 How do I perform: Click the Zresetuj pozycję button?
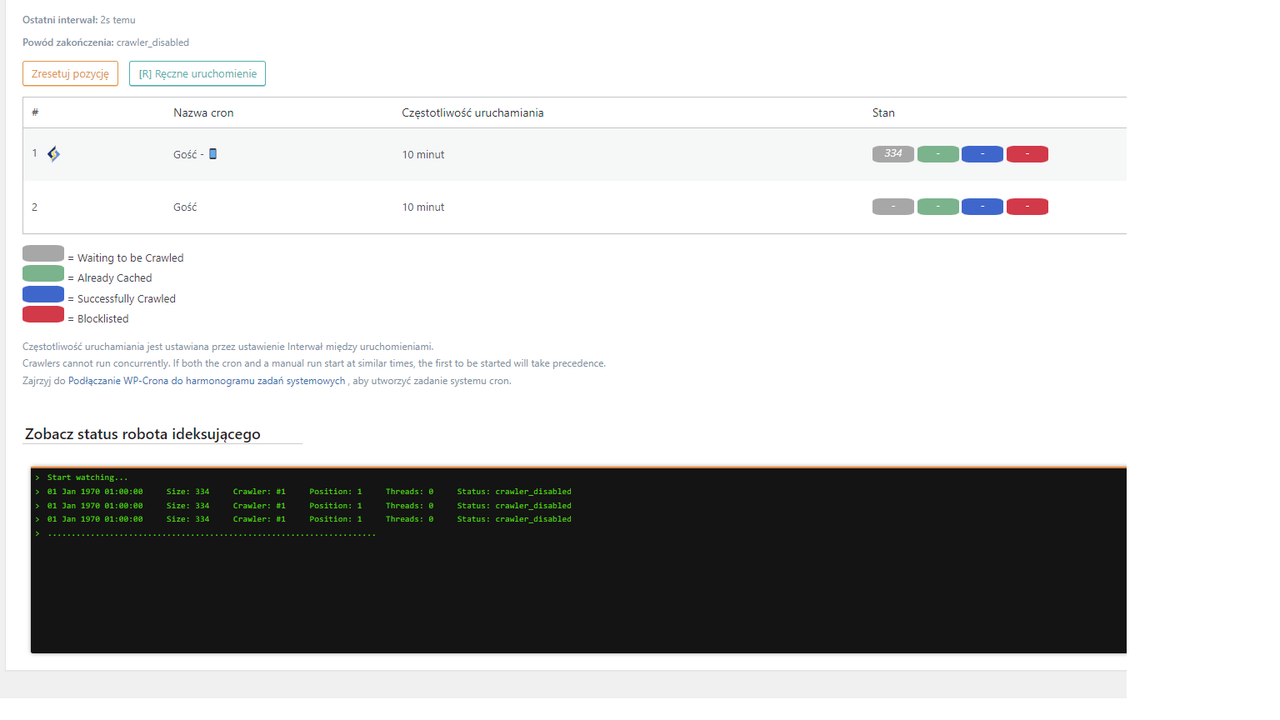click(70, 74)
